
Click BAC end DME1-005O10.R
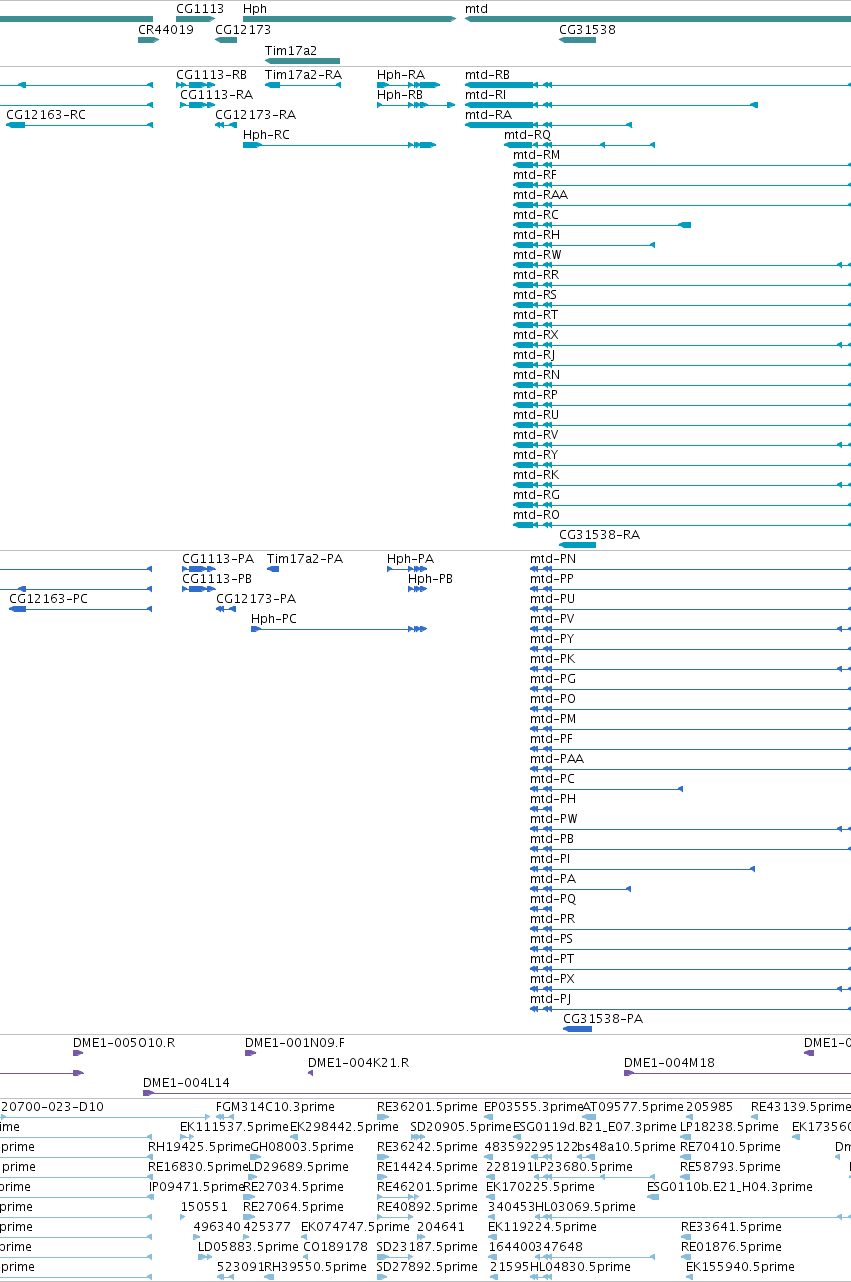[124, 1043]
